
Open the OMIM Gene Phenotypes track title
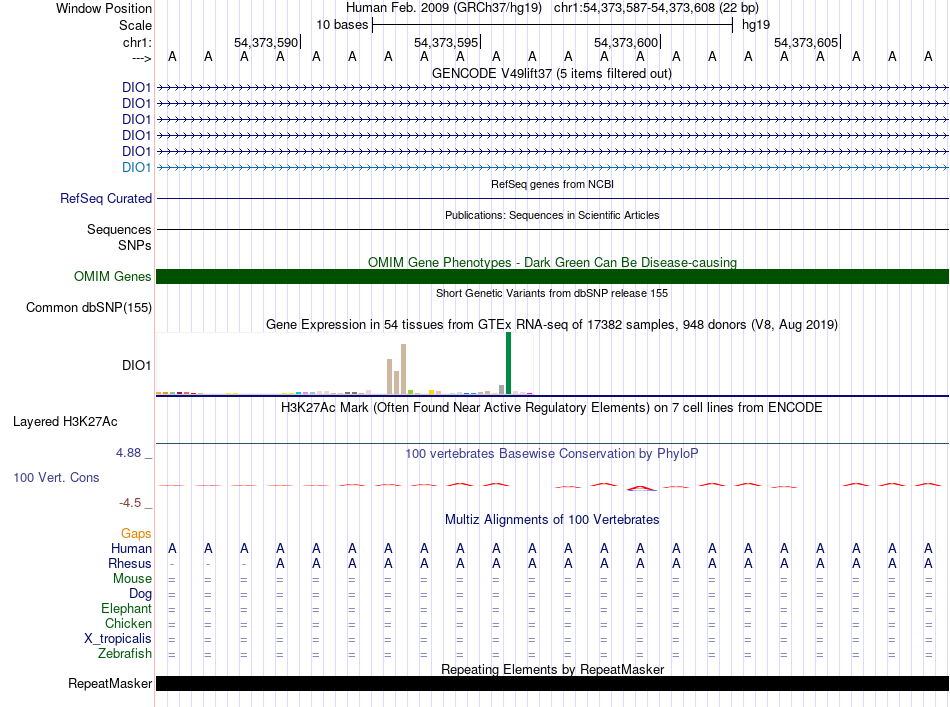[552, 262]
